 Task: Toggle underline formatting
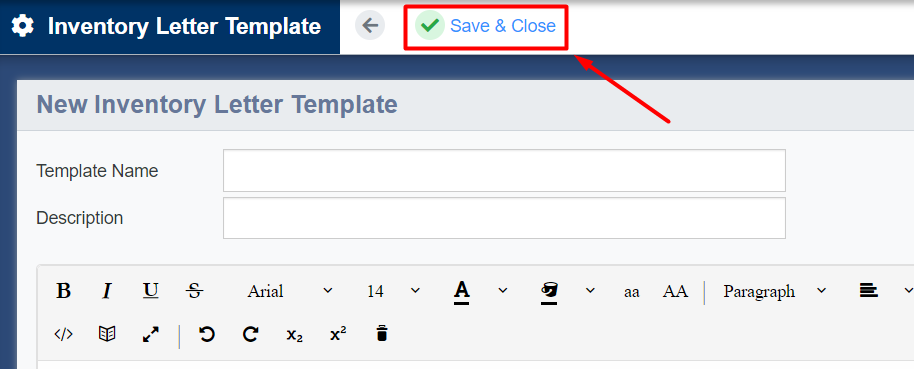coord(151,290)
